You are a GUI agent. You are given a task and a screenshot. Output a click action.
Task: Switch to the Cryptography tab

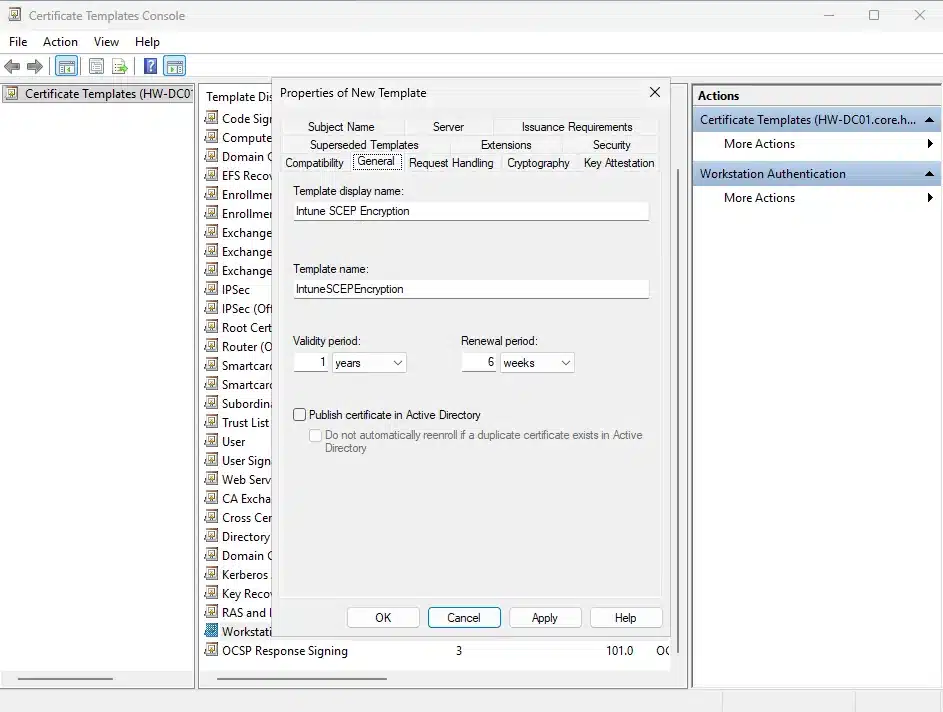[538, 163]
